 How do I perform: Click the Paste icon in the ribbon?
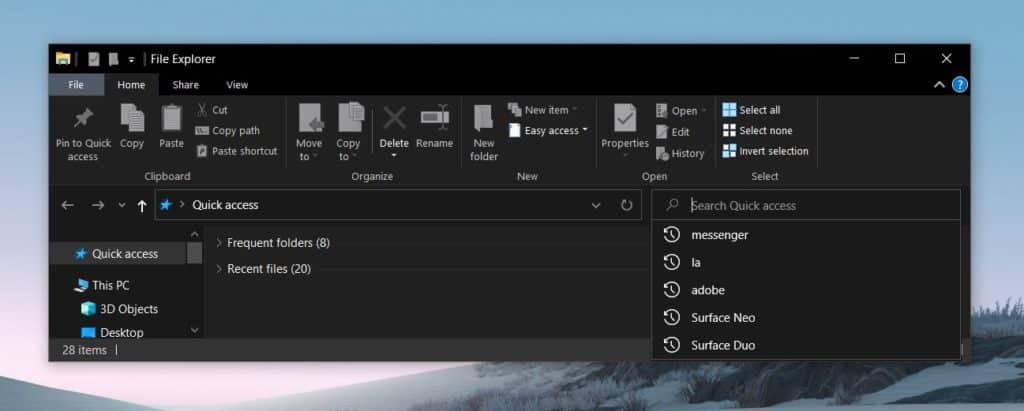click(x=171, y=119)
